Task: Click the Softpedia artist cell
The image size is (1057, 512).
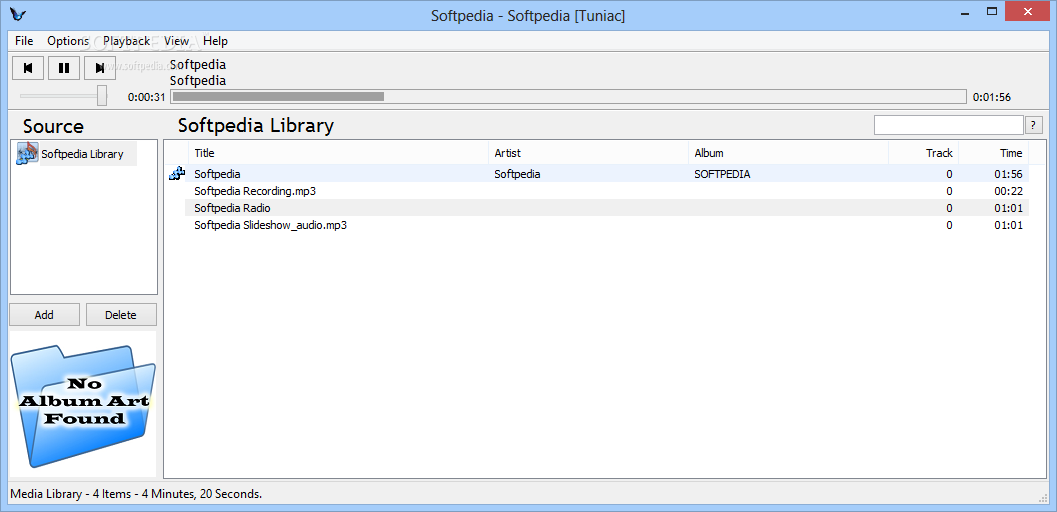Action: 517,174
